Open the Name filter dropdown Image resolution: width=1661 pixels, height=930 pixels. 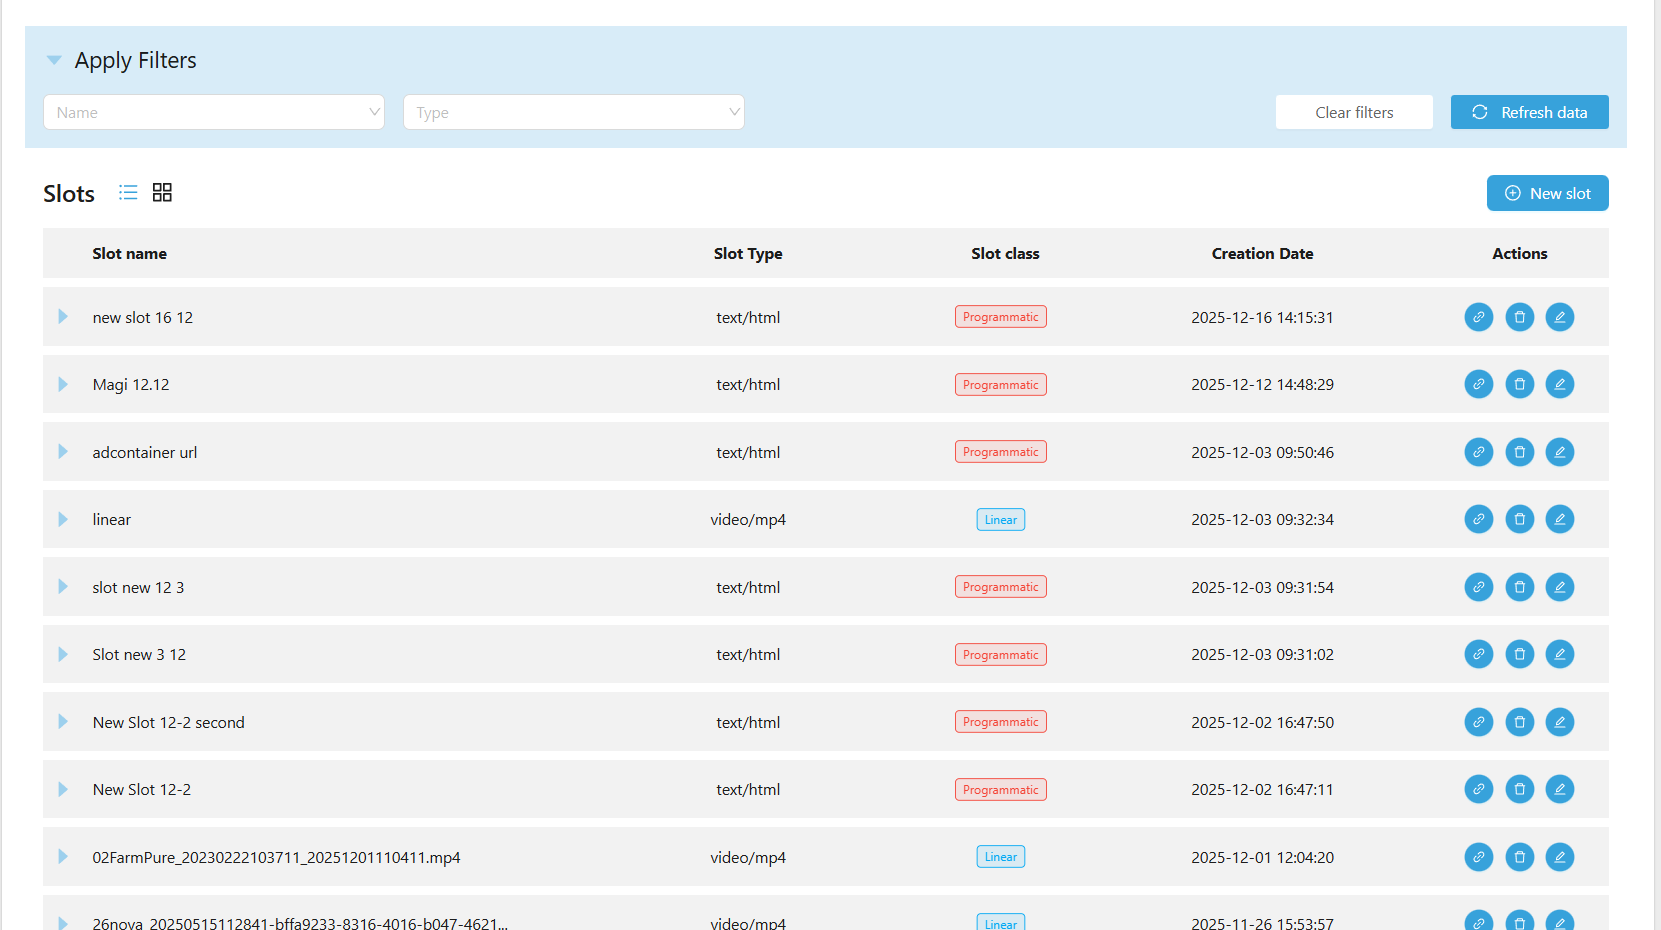pos(214,112)
